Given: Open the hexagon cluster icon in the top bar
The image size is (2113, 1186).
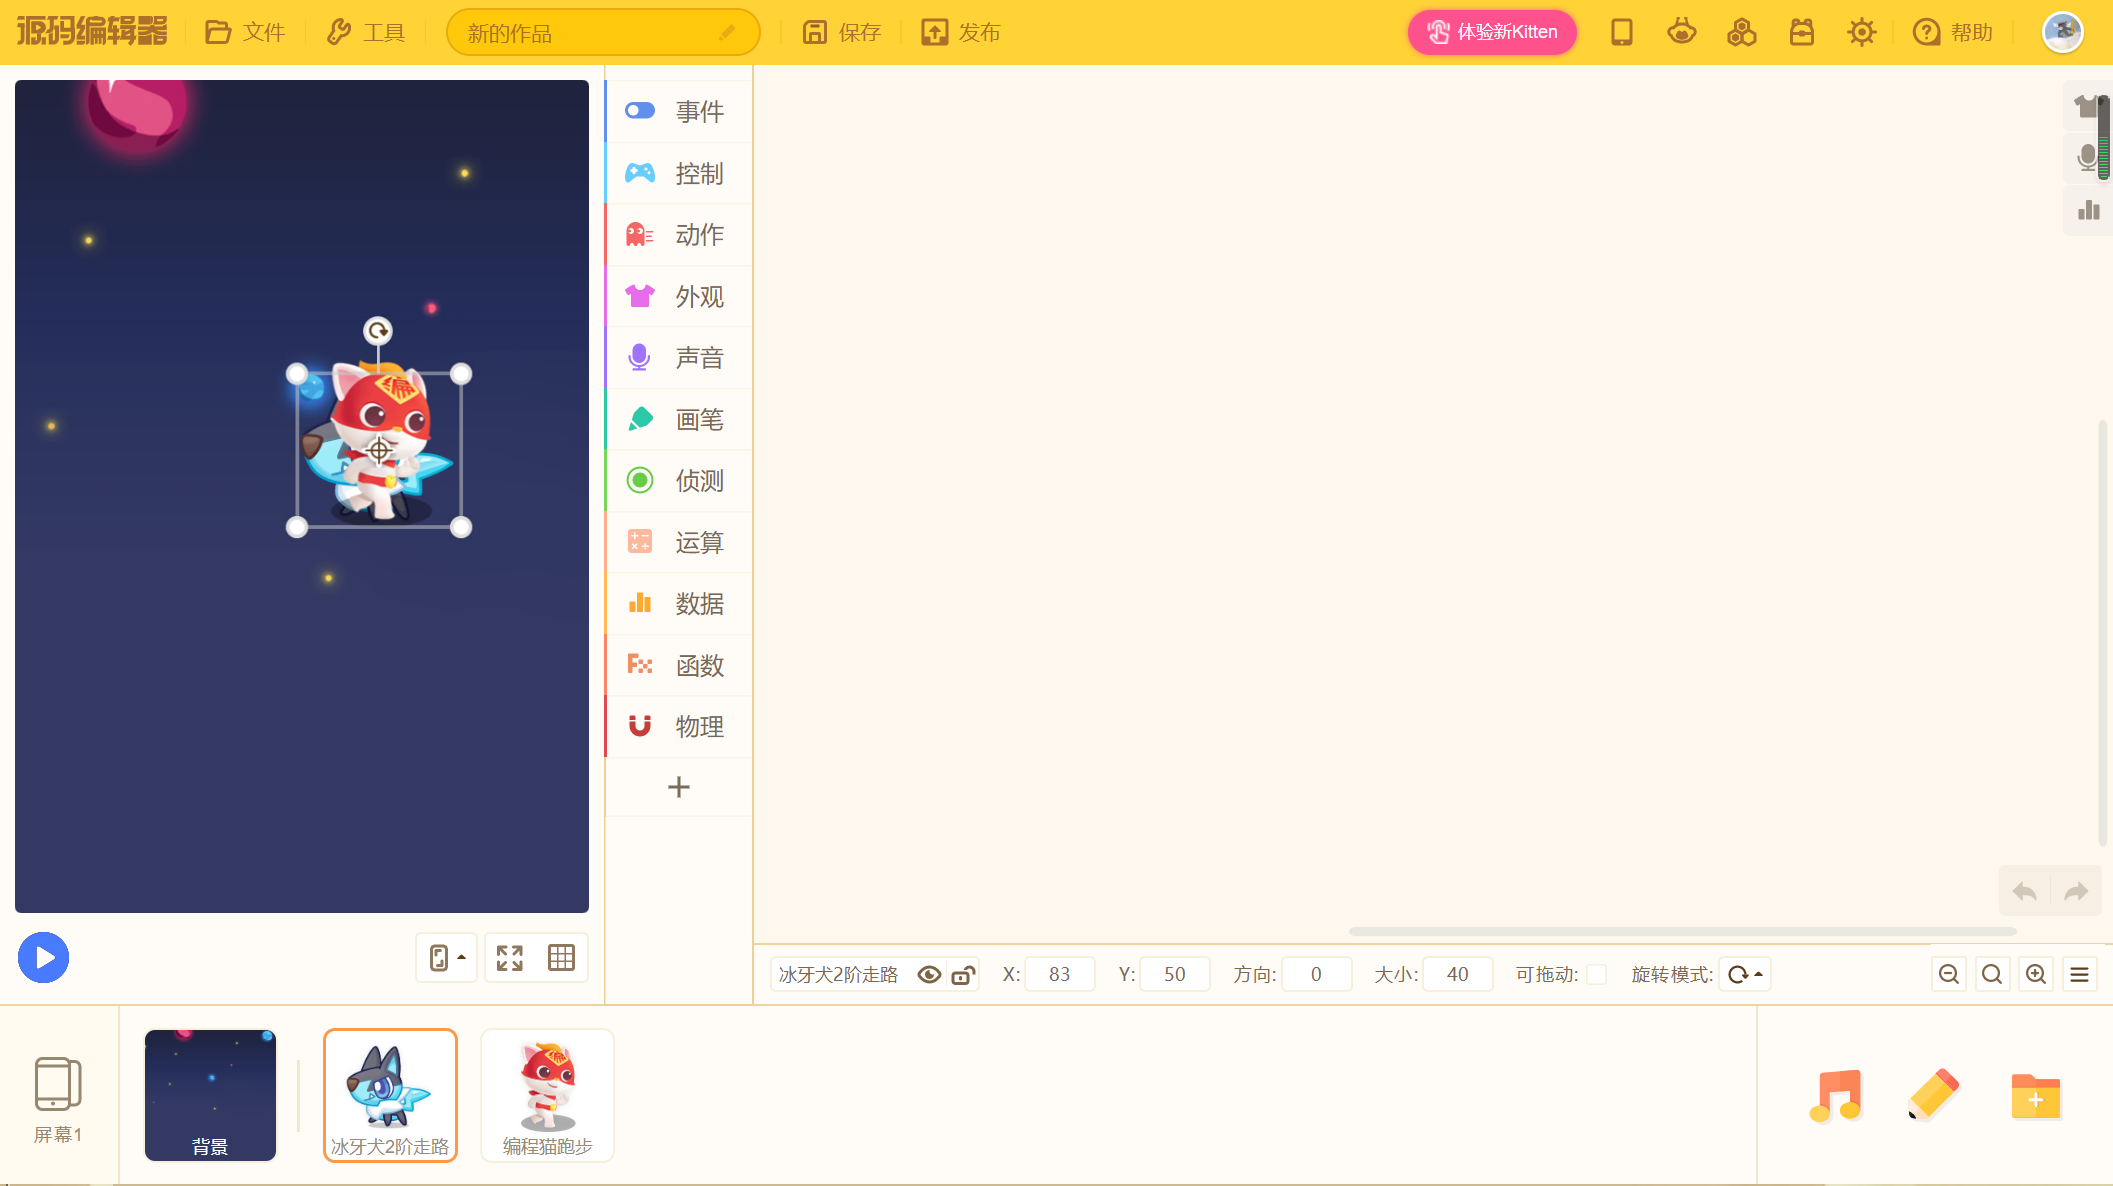Looking at the screenshot, I should pyautogui.click(x=1742, y=32).
